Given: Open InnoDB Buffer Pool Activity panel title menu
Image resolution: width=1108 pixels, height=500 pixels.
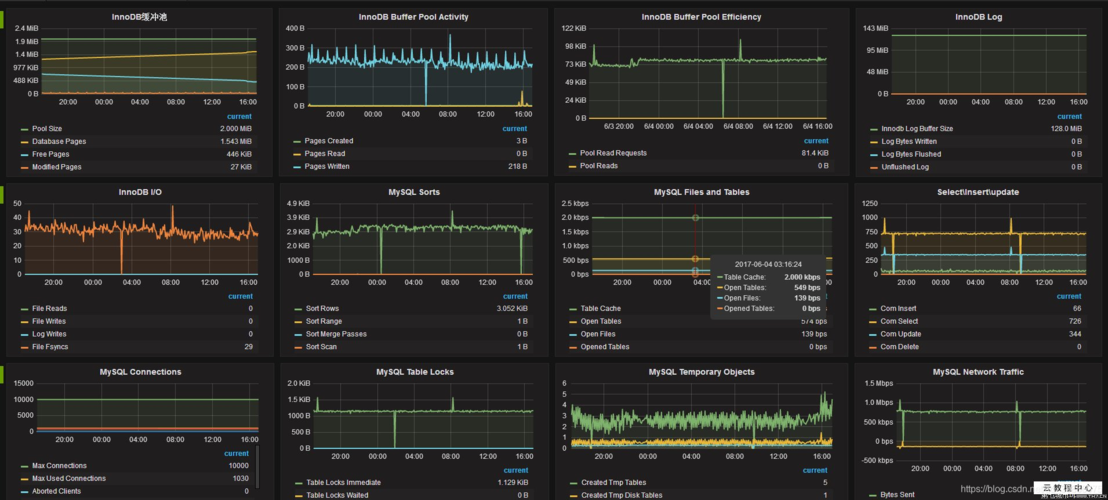Looking at the screenshot, I should tap(415, 17).
